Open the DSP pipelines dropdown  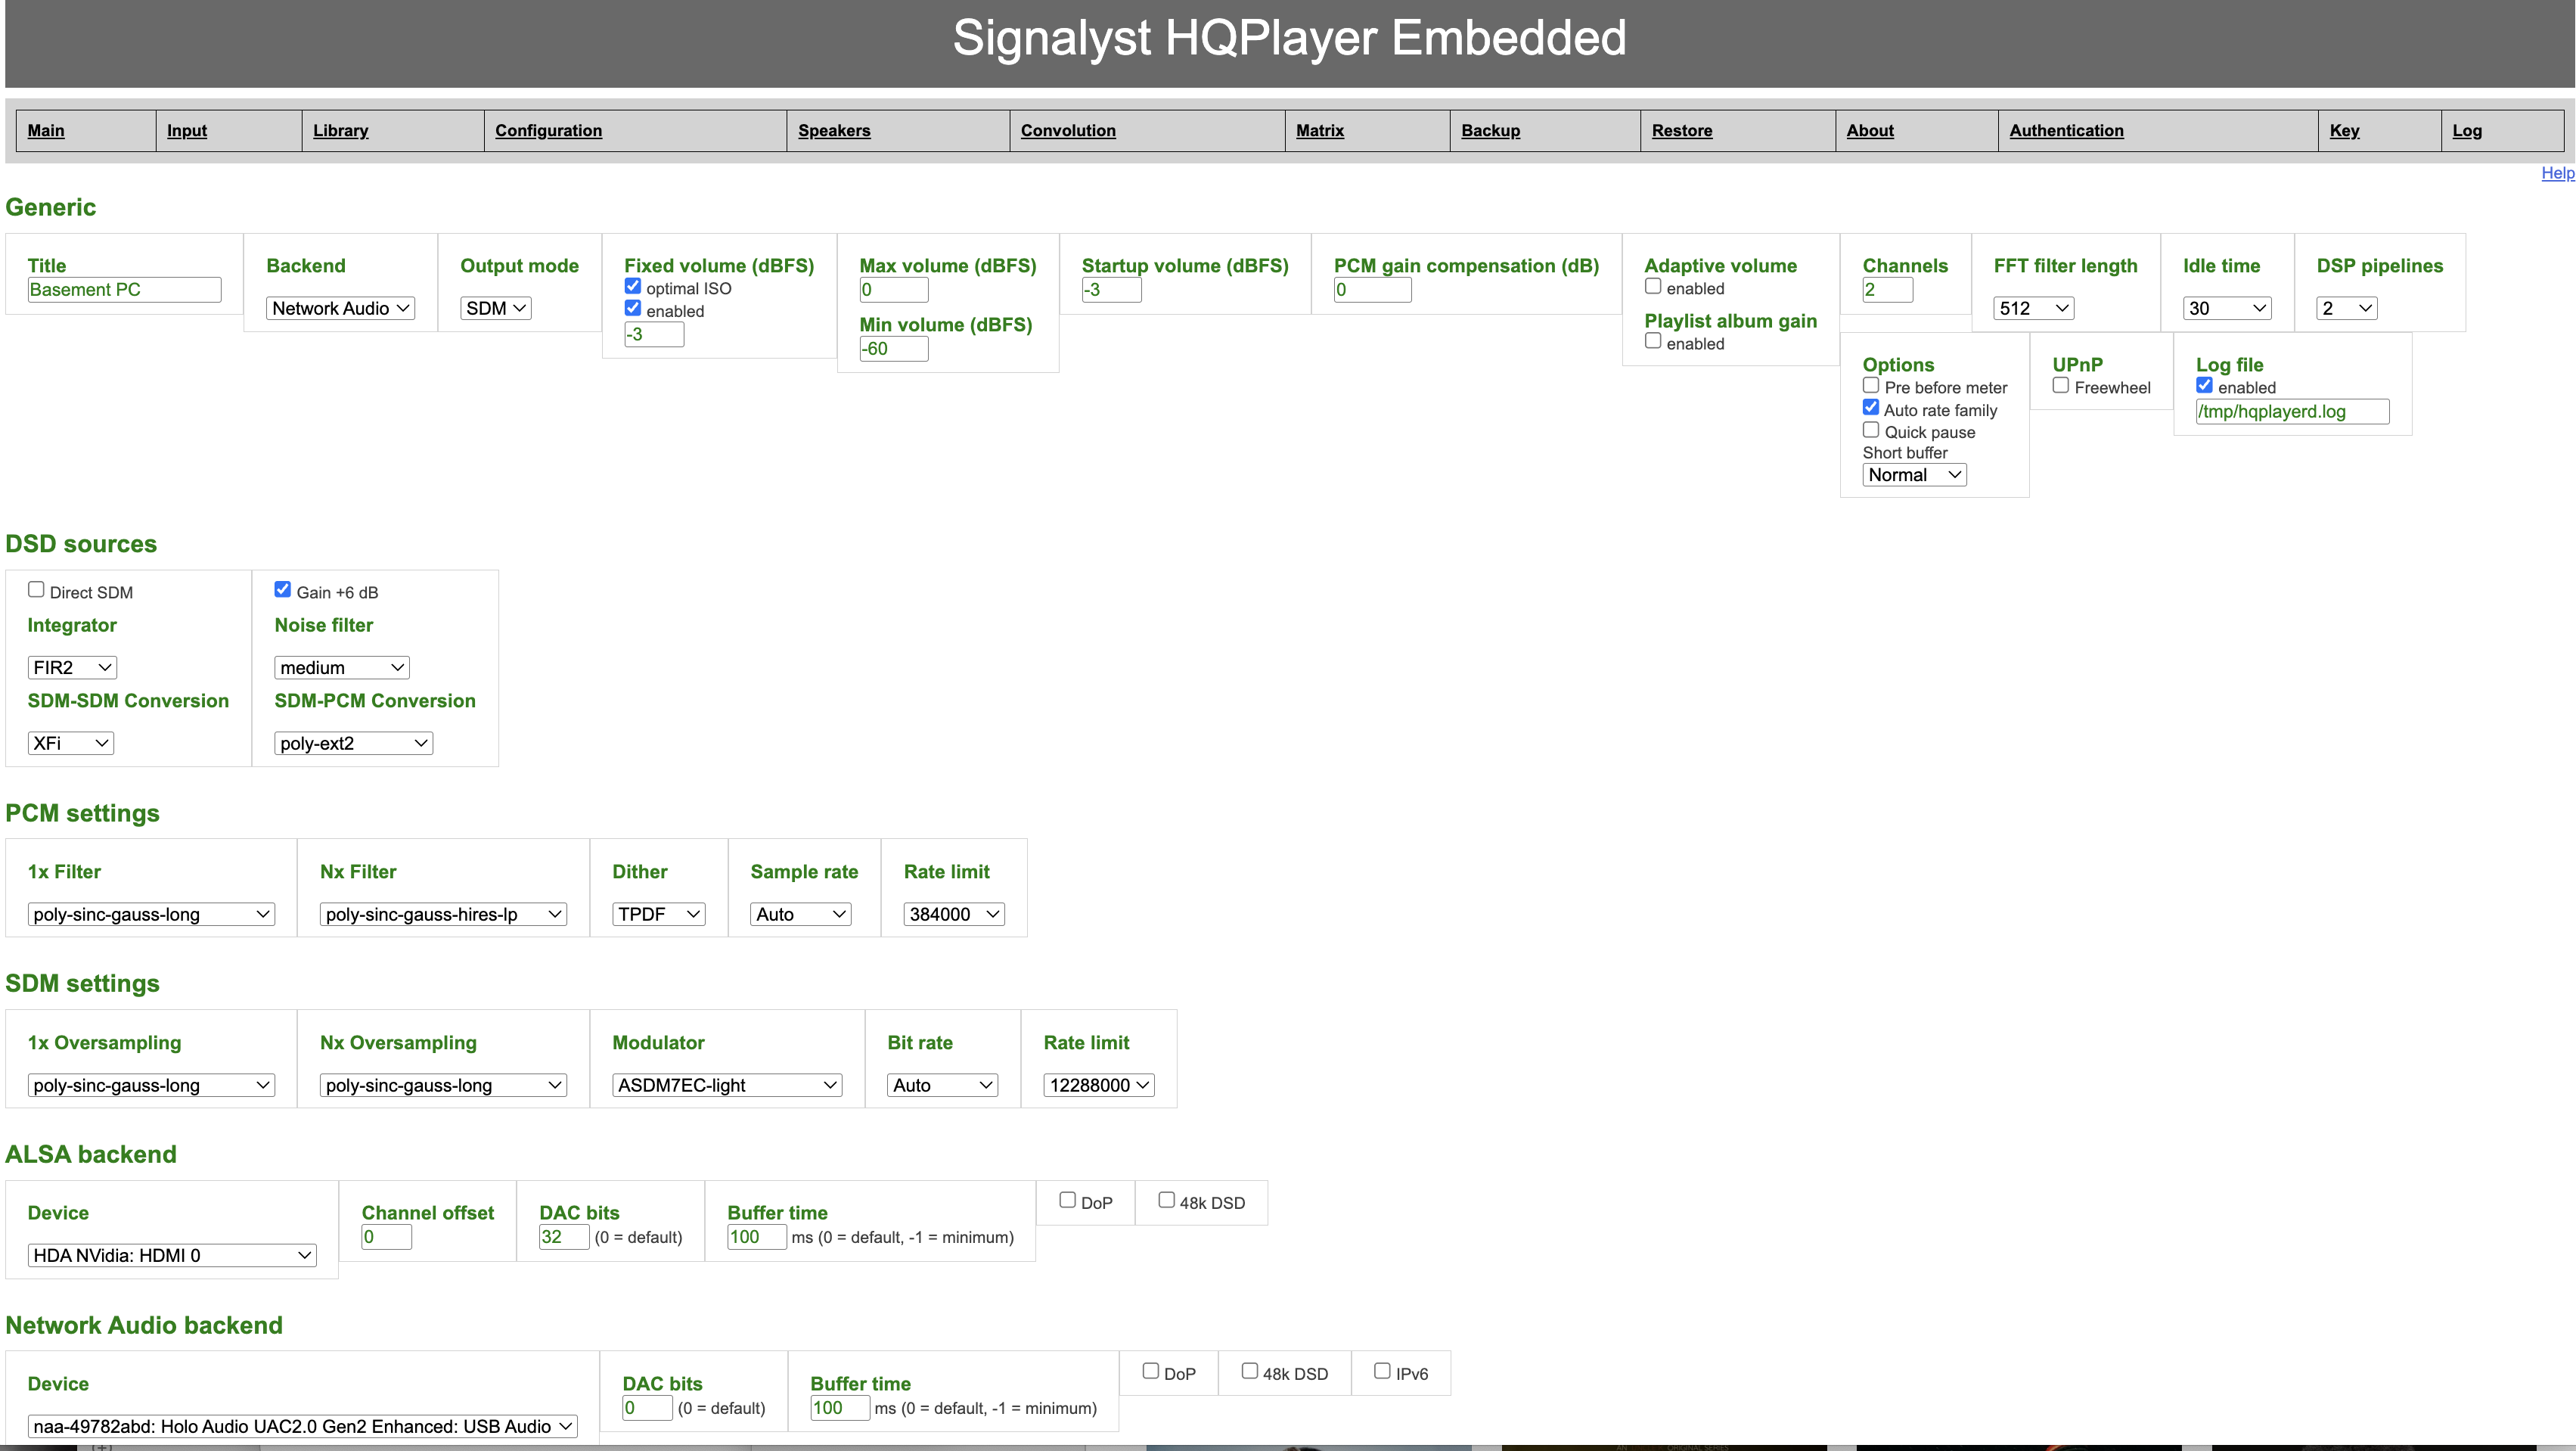tap(2347, 308)
